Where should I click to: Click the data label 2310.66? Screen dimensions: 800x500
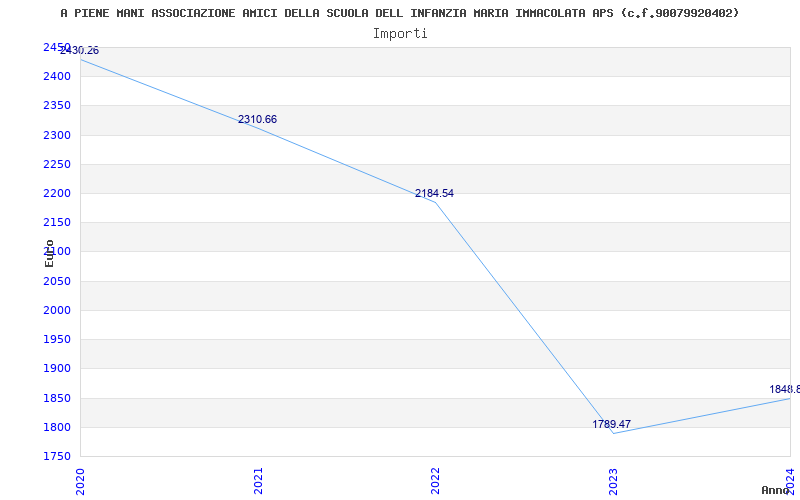pos(257,119)
